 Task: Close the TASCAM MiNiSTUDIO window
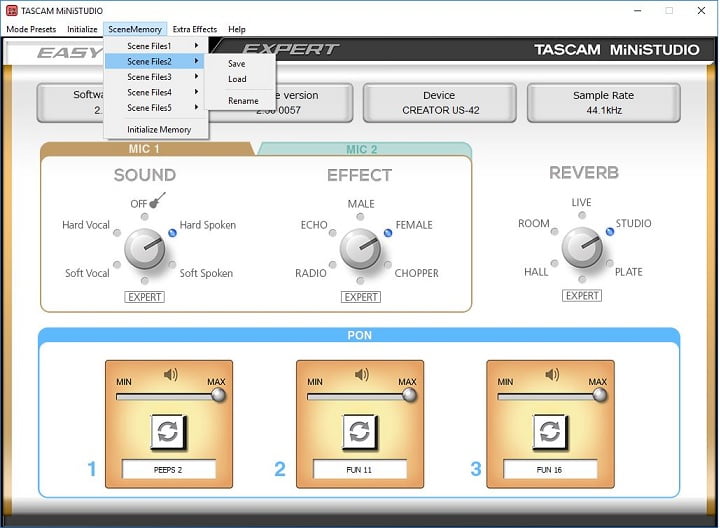click(701, 10)
